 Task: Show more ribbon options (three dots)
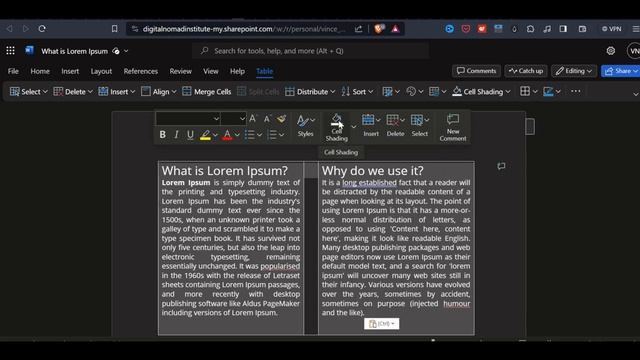click(576, 91)
